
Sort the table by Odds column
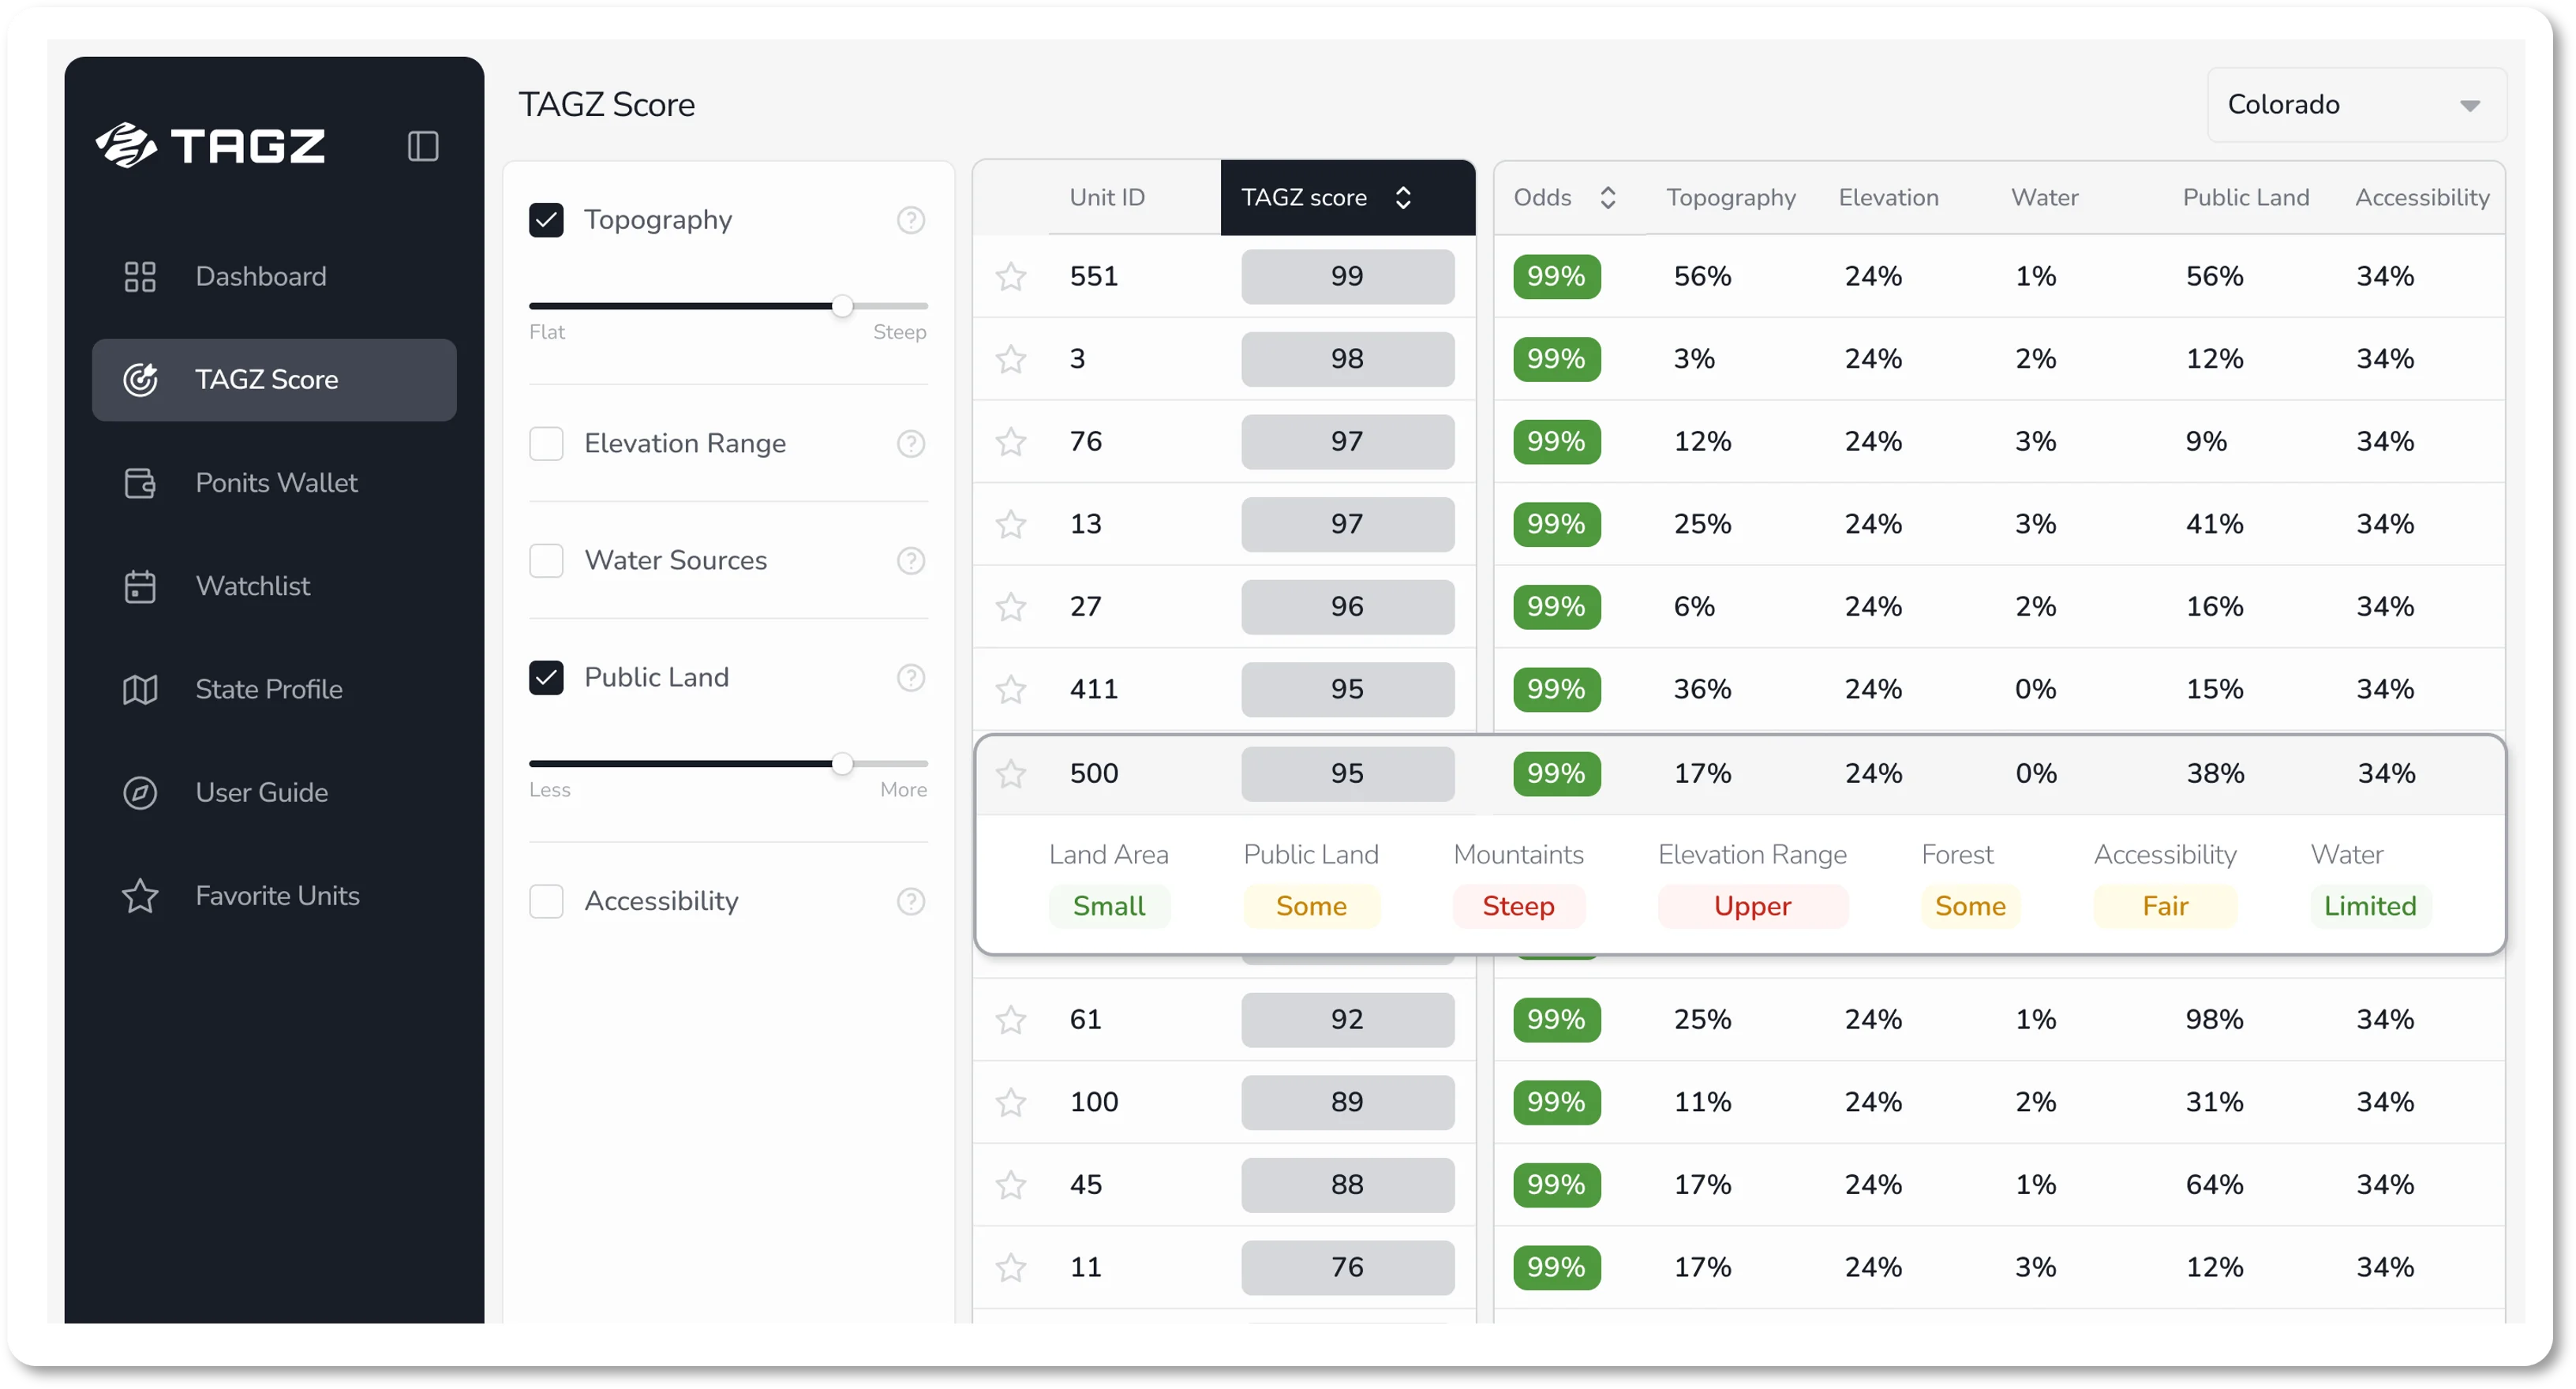pos(1608,197)
